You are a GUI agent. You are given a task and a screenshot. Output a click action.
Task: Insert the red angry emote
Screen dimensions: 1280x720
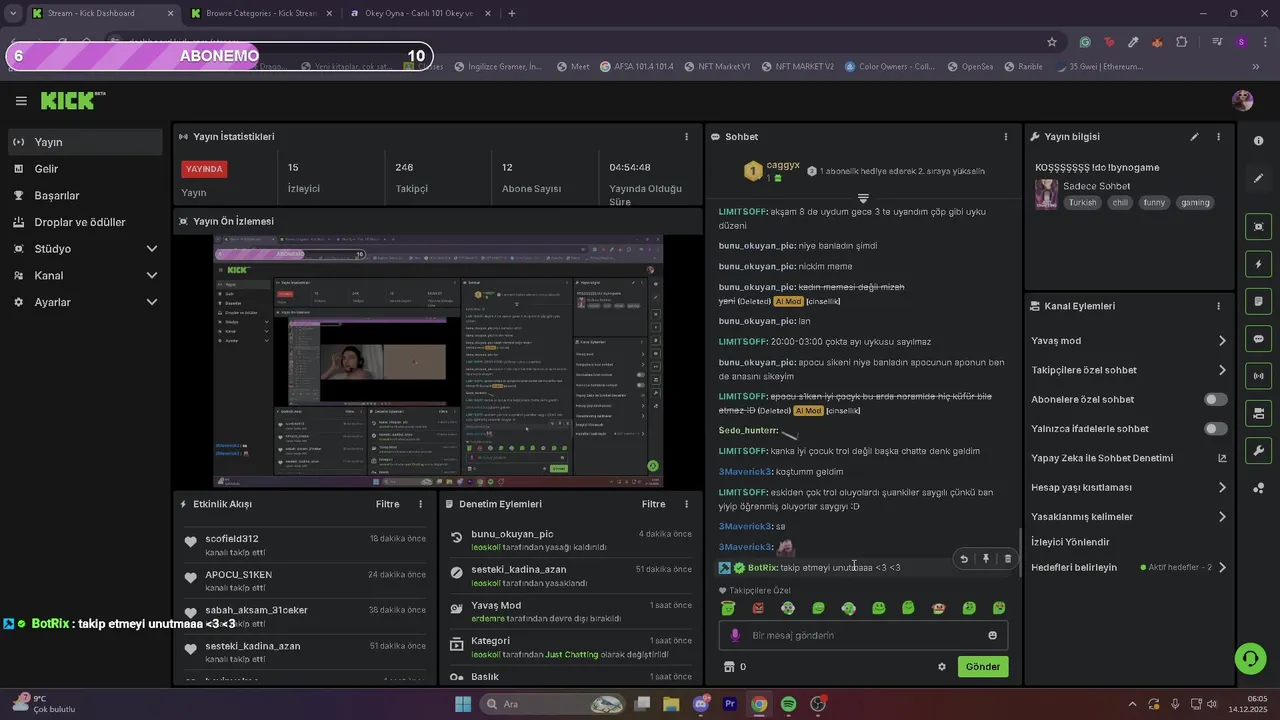[x=758, y=608]
